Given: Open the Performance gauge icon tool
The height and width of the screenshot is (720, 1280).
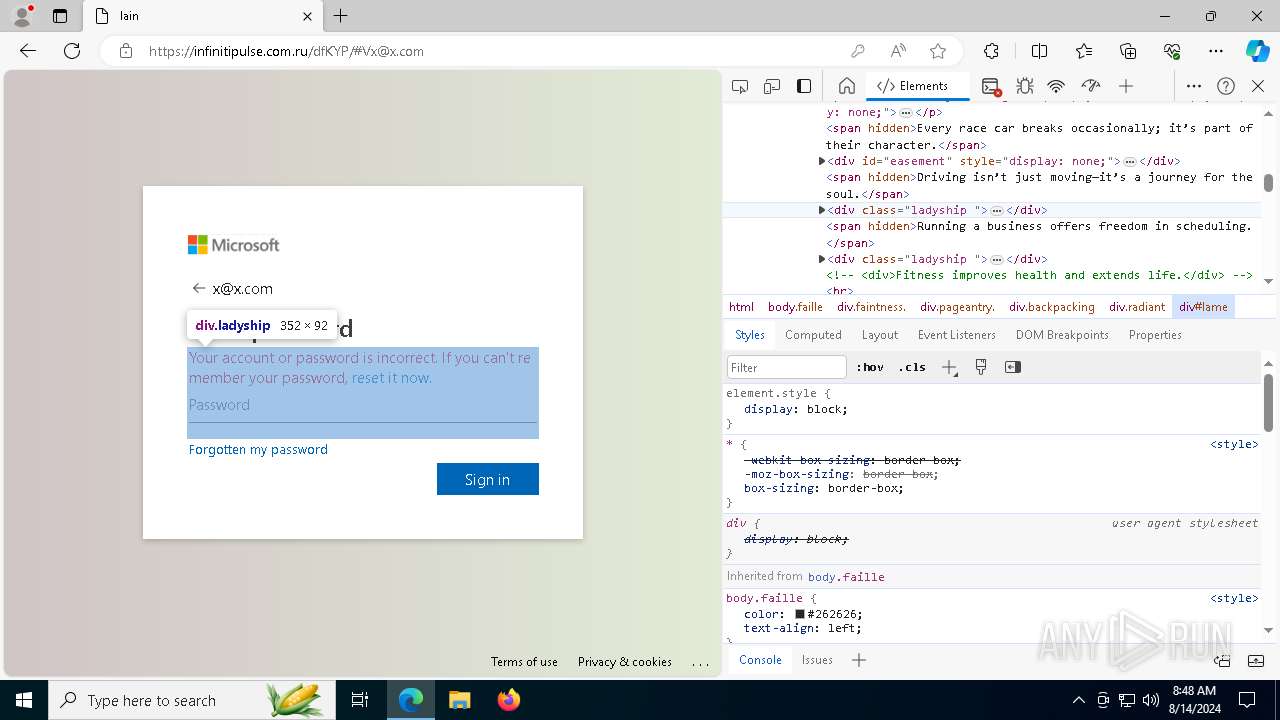Looking at the screenshot, I should pyautogui.click(x=1091, y=86).
